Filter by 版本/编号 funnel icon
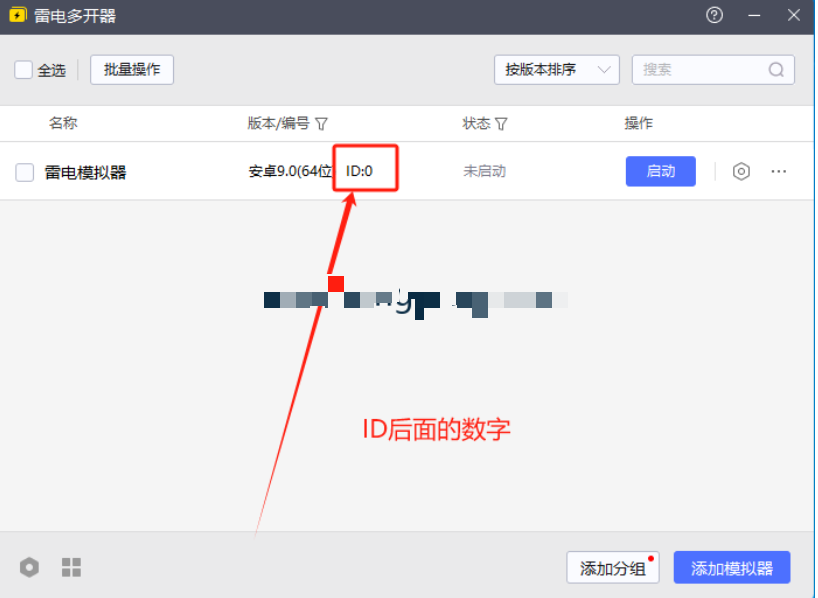Viewport: 818px width, 598px height. click(x=321, y=124)
